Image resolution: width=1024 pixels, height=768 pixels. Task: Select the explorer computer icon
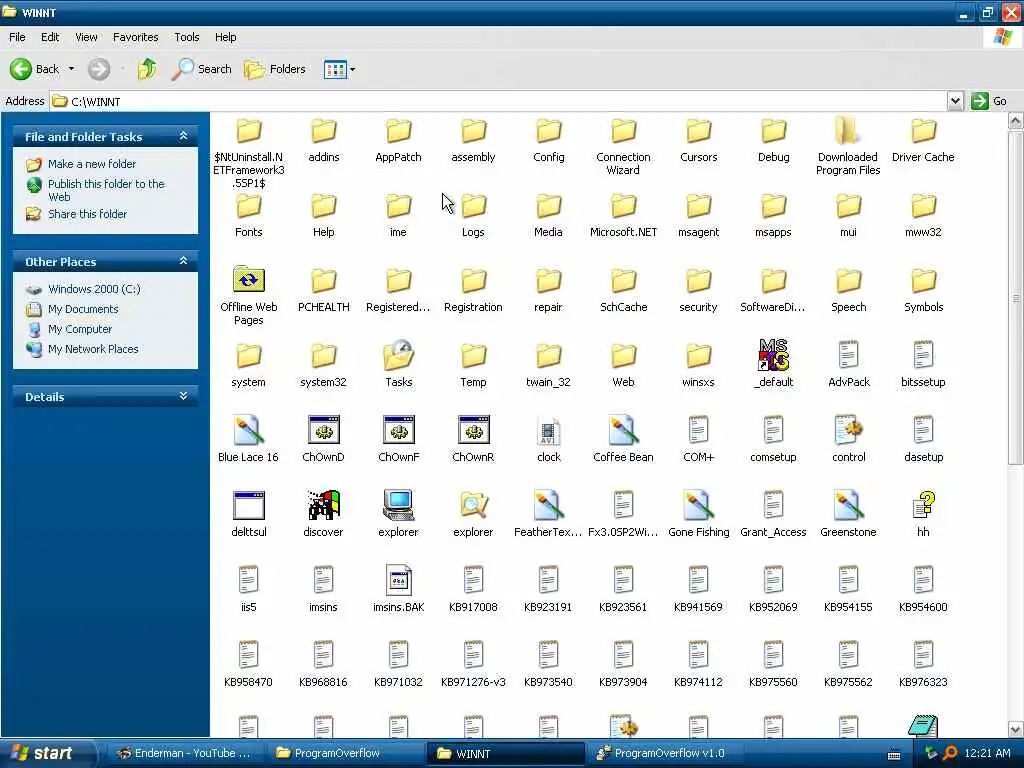[x=398, y=505]
